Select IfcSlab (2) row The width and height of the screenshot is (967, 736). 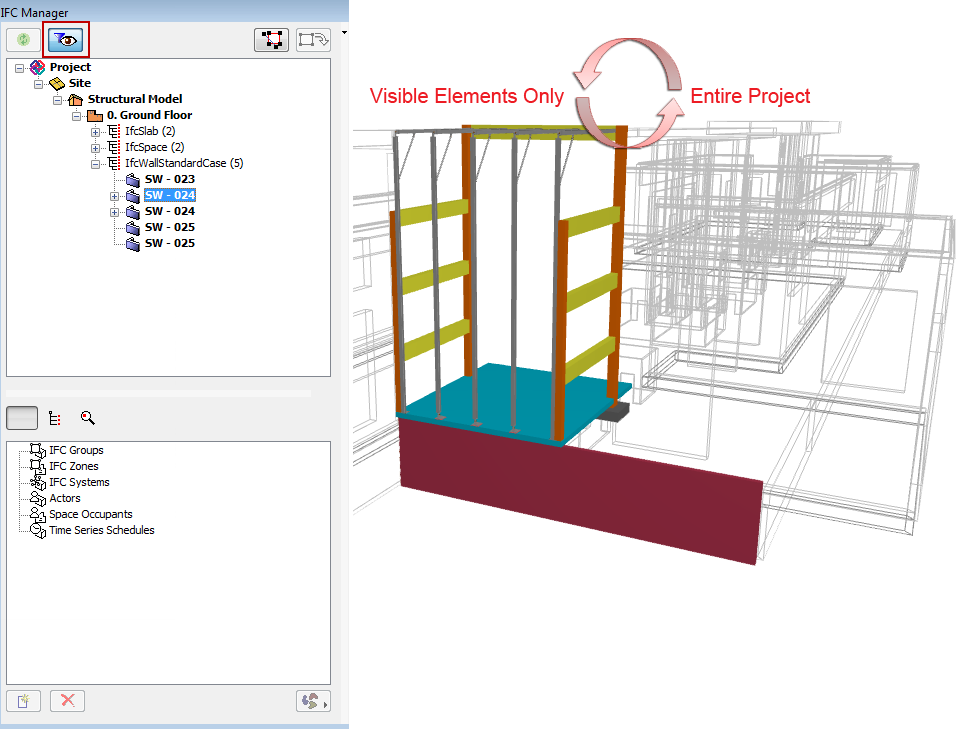click(150, 131)
